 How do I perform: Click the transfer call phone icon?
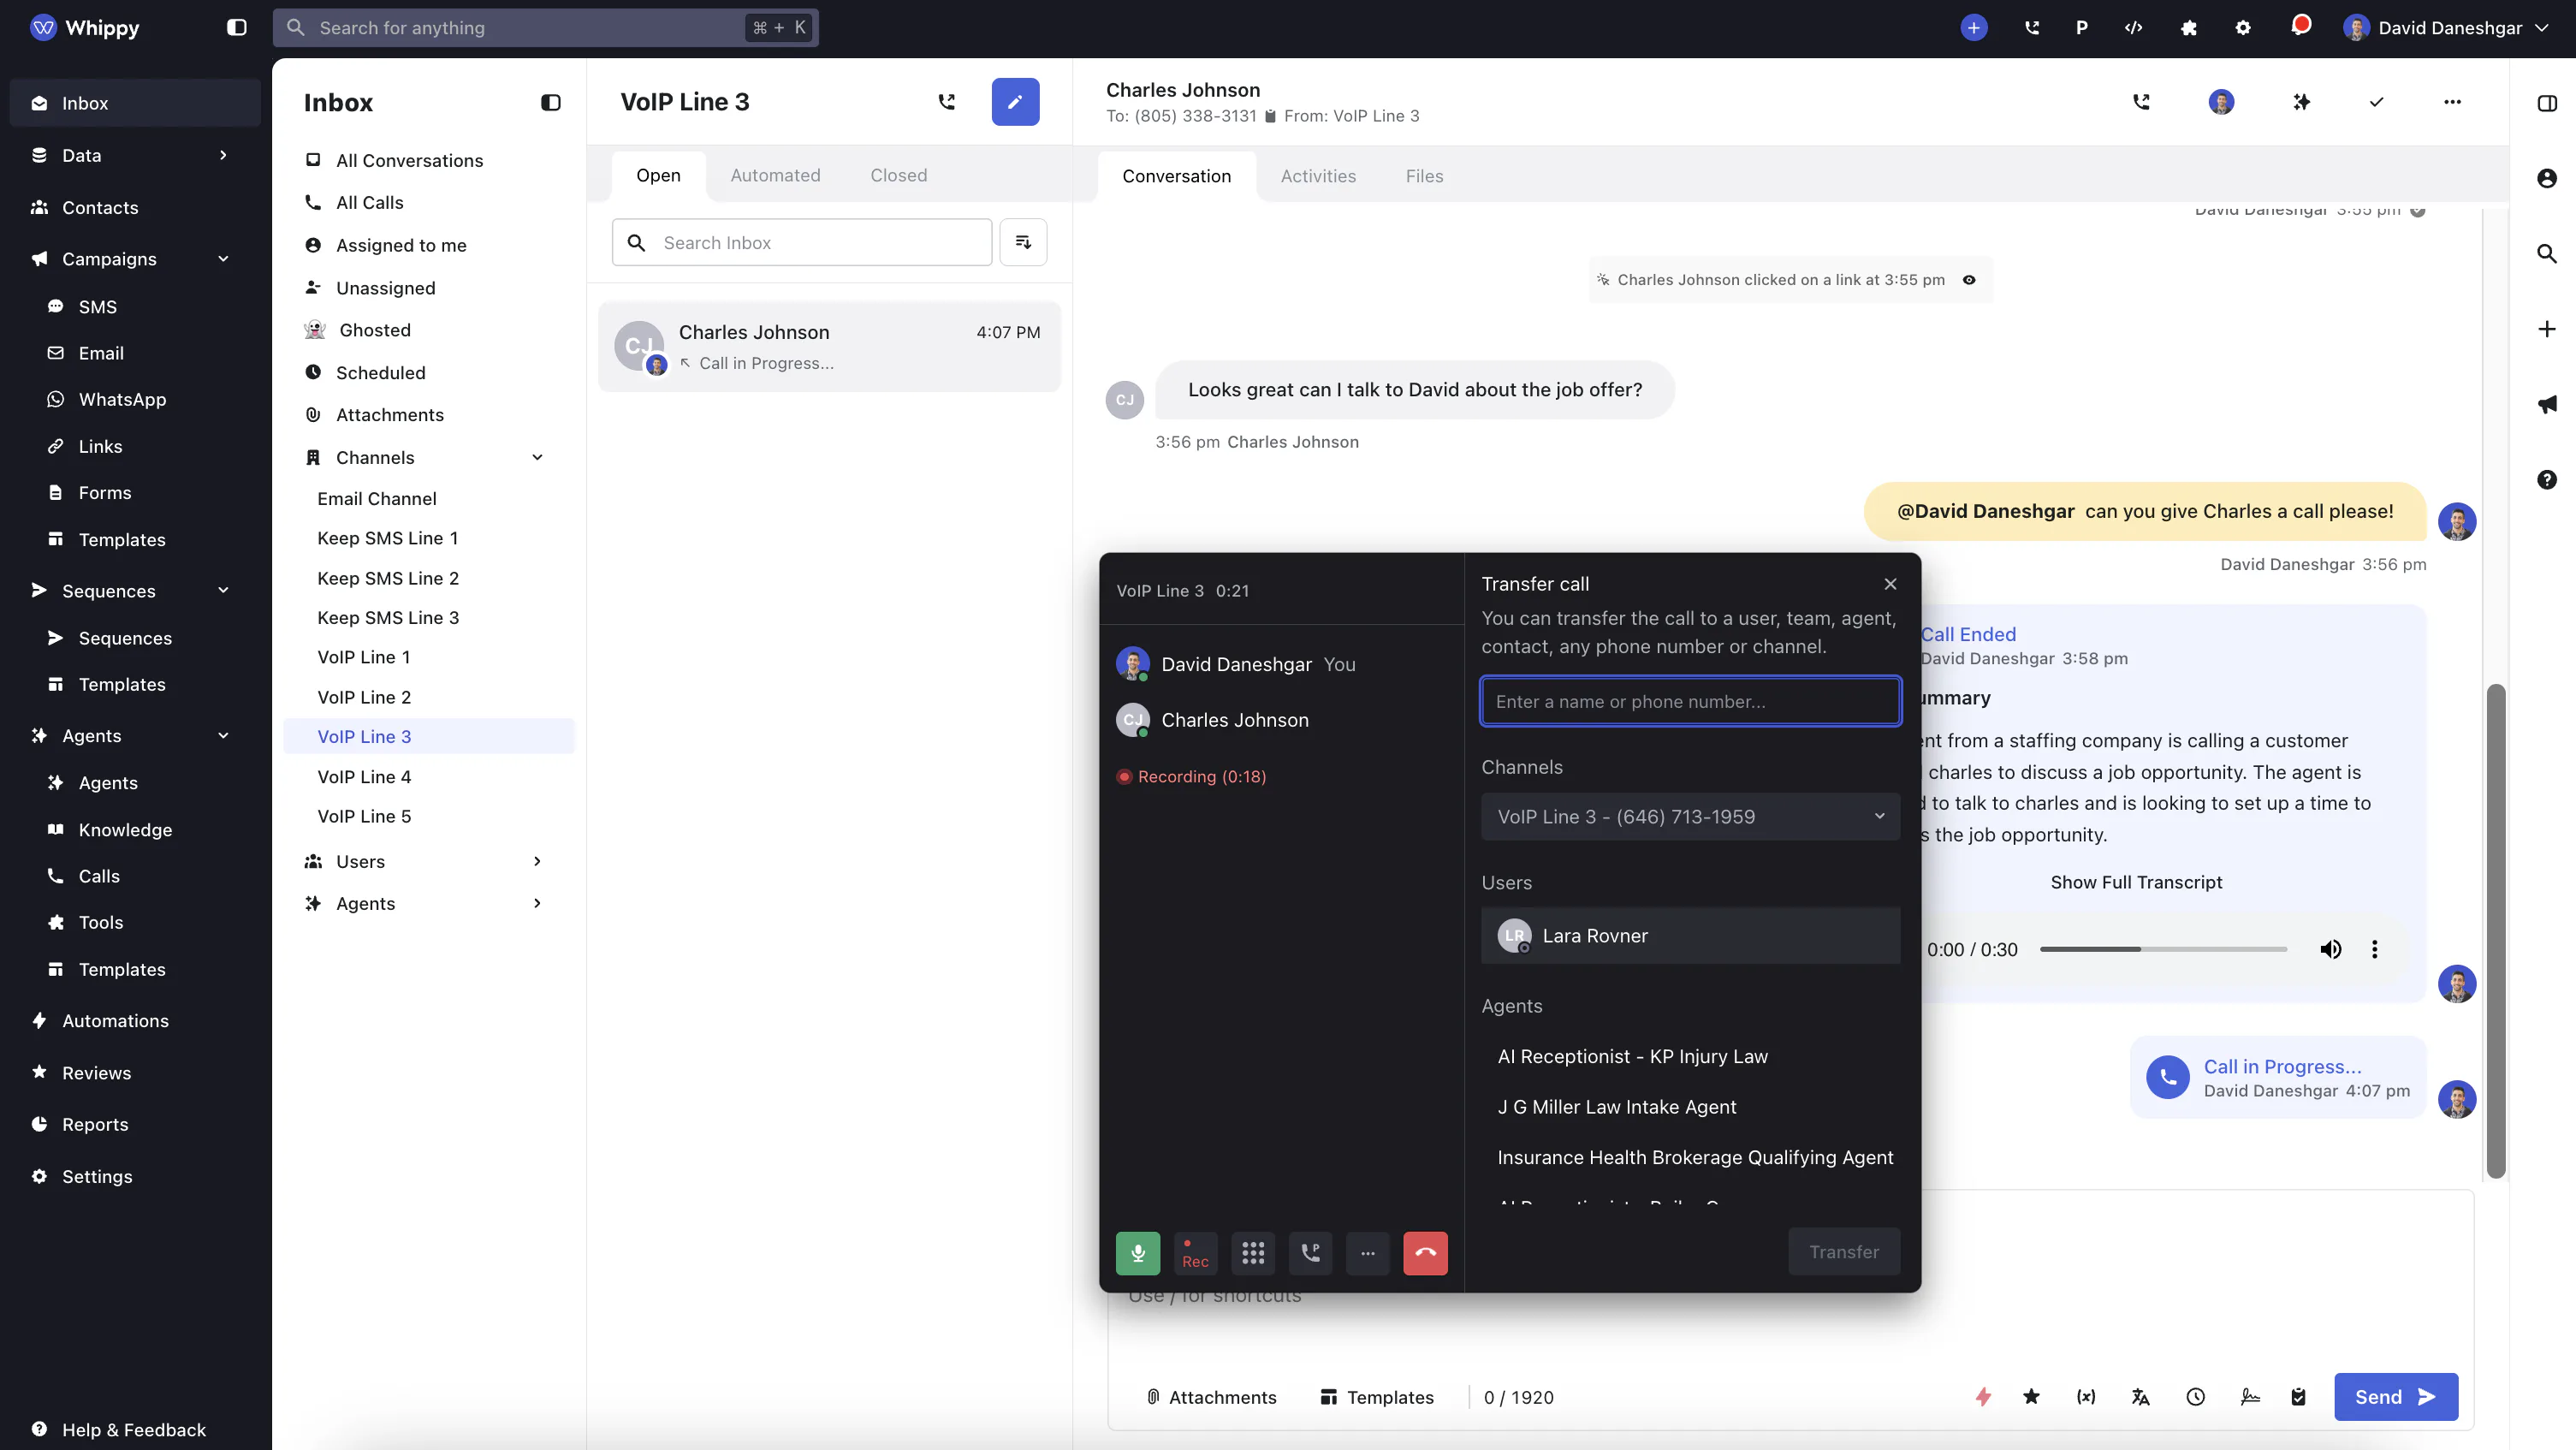pyautogui.click(x=1310, y=1252)
